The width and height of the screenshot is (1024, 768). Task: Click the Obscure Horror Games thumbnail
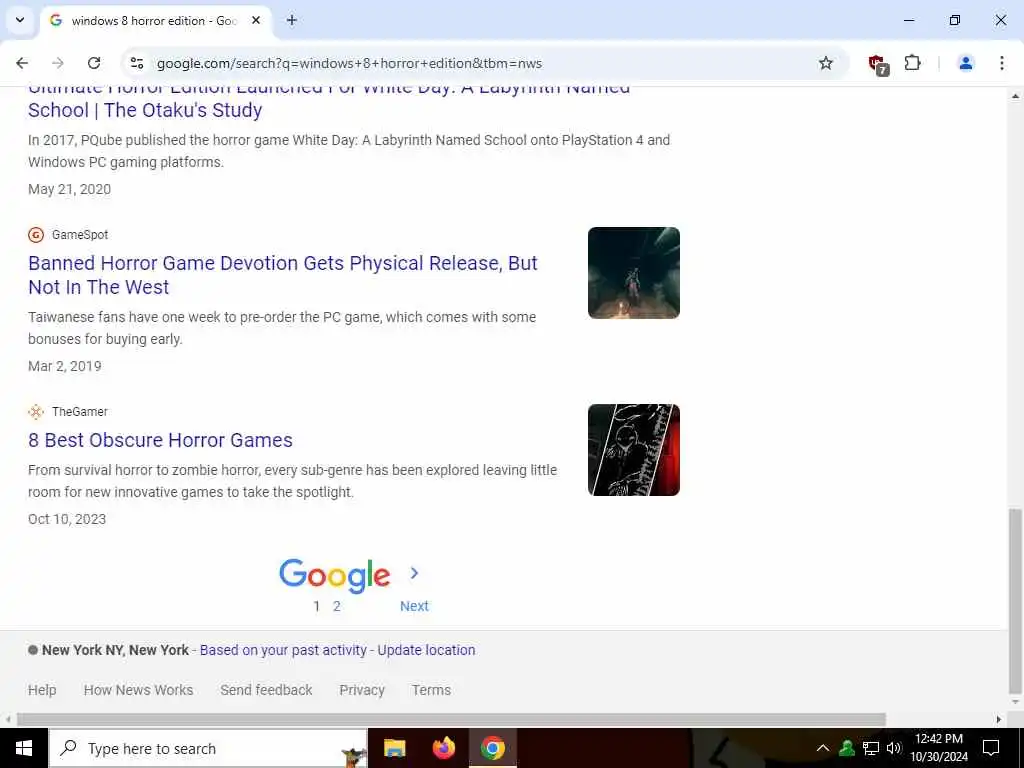(633, 450)
